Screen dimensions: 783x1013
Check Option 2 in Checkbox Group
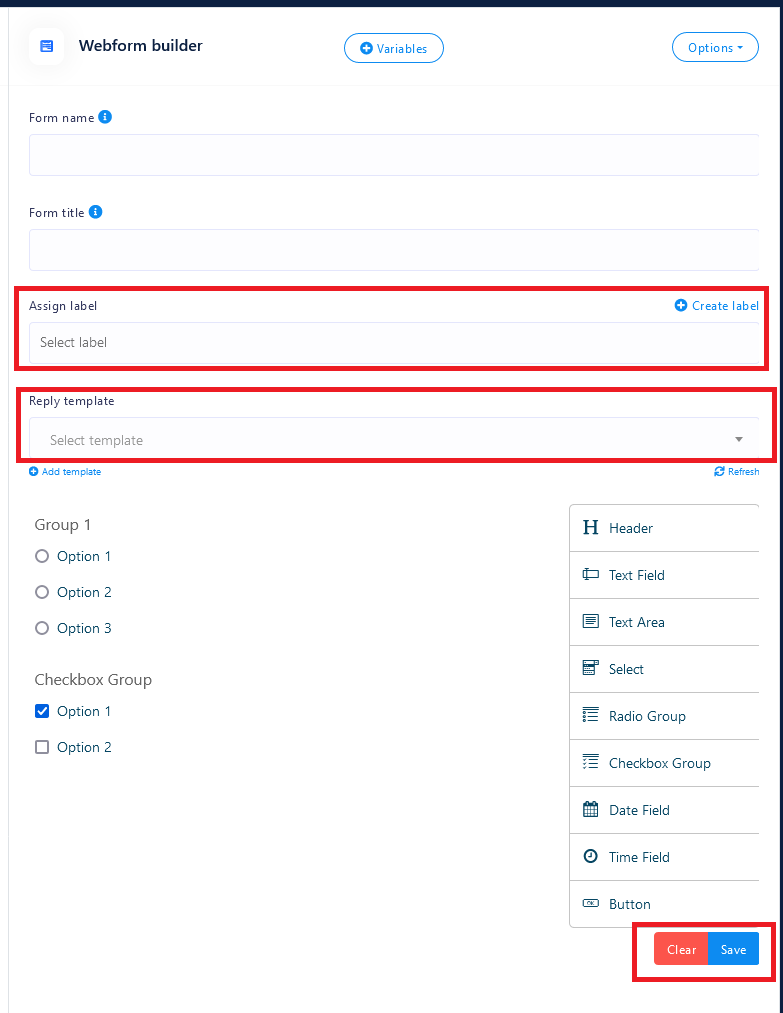click(42, 747)
